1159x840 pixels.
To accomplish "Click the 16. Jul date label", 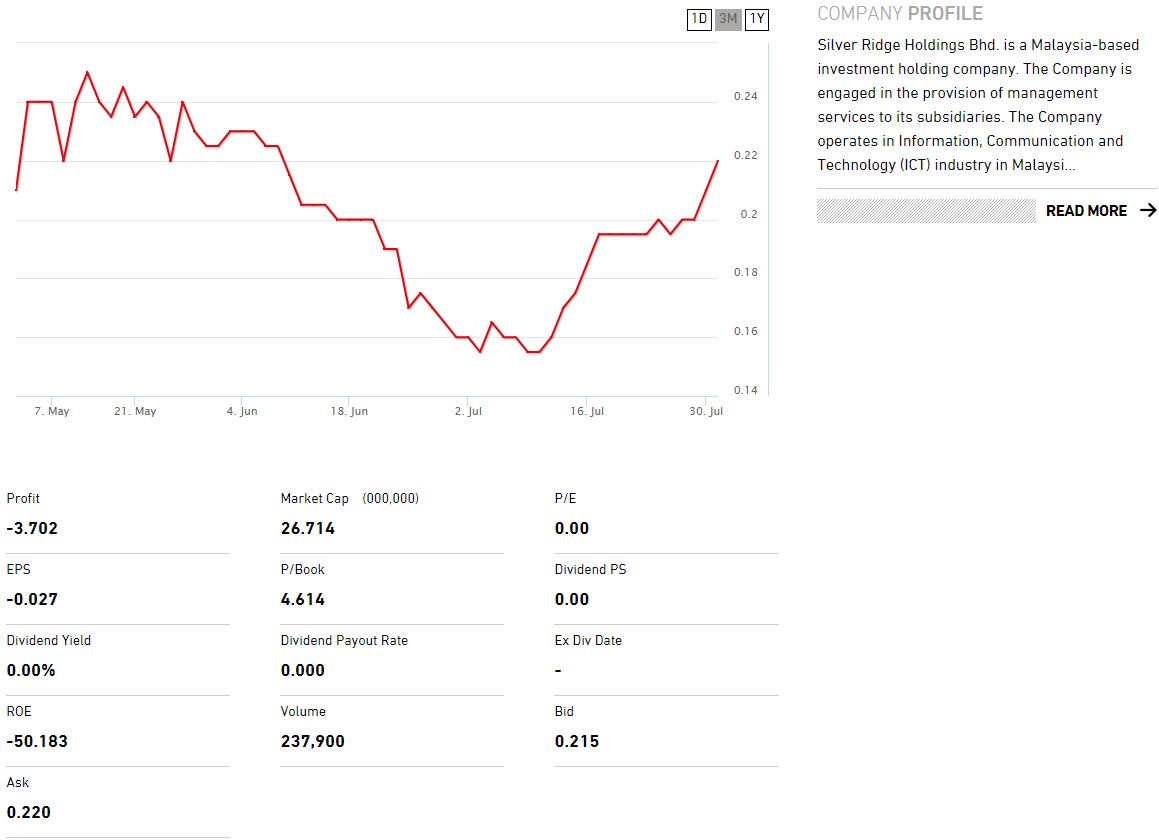I will click(588, 411).
